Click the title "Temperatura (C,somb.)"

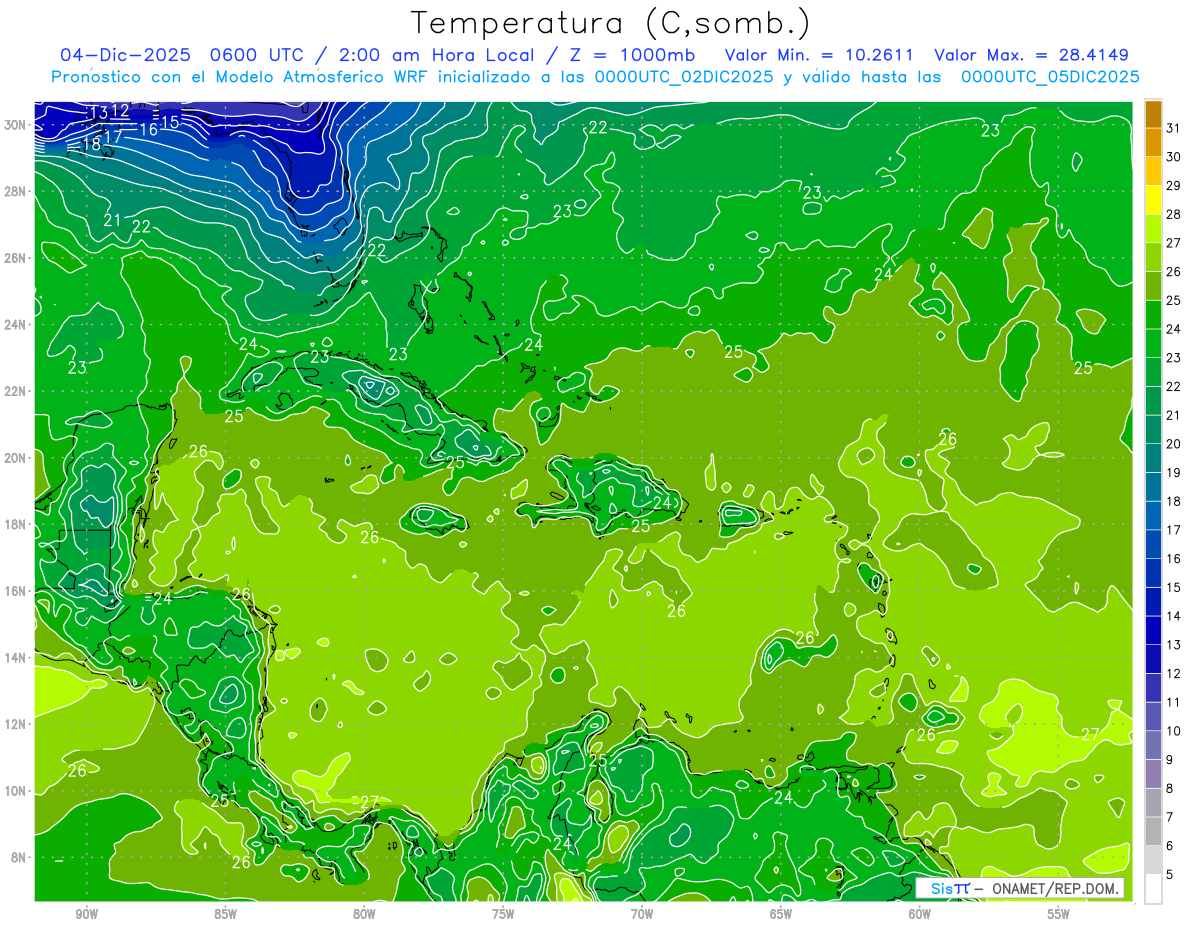610,24
